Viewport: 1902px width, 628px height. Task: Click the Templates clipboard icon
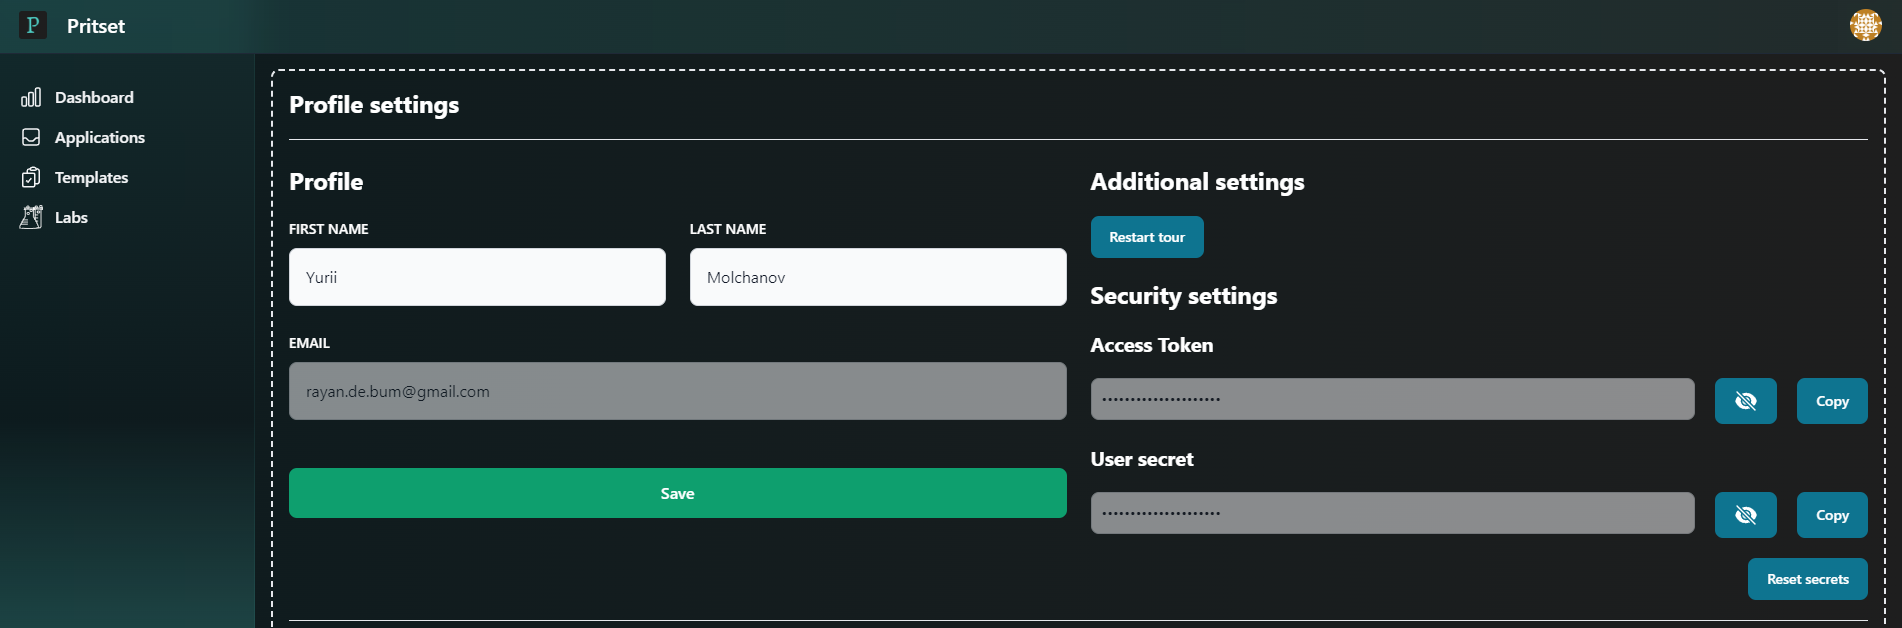coord(31,177)
